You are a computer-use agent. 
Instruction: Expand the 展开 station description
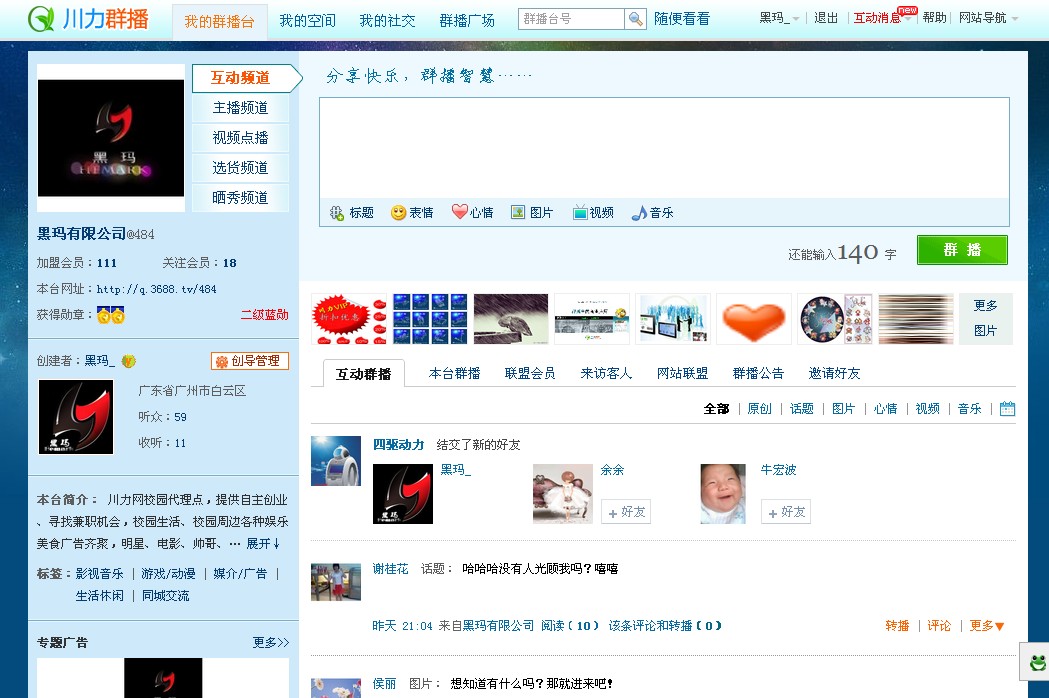pyautogui.click(x=263, y=544)
